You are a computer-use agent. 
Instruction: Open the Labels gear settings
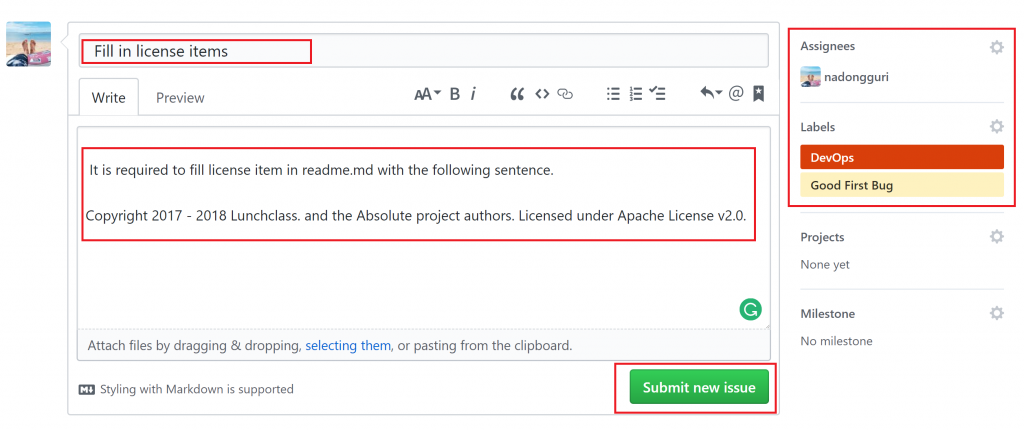[x=996, y=126]
